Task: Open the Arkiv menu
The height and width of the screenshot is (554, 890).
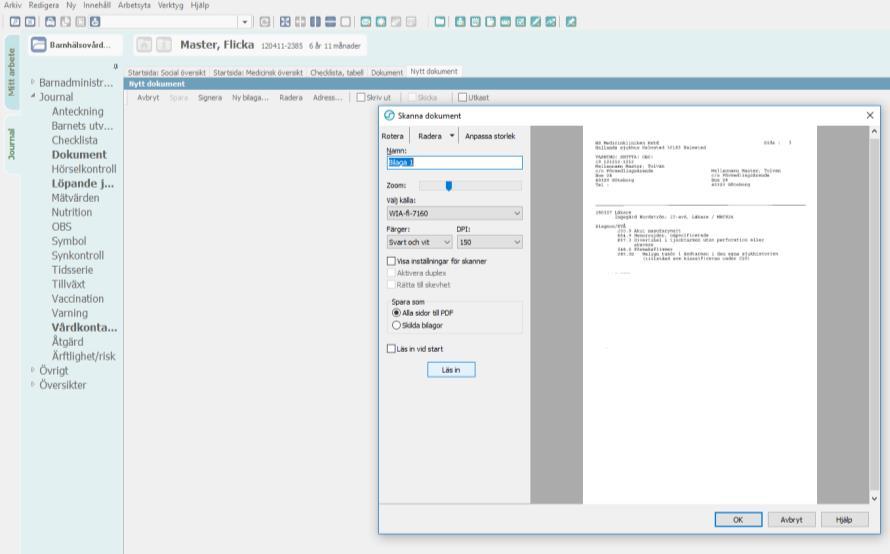Action: (x=12, y=5)
